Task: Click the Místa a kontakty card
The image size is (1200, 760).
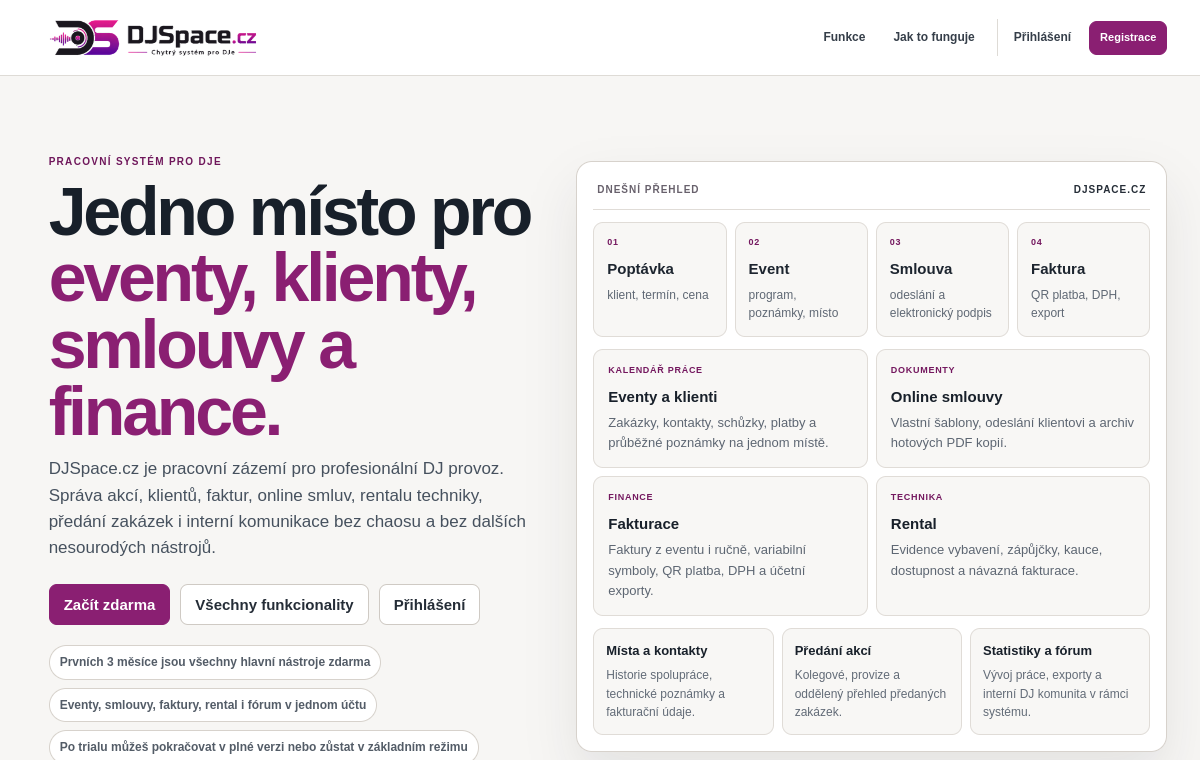Action: (683, 681)
